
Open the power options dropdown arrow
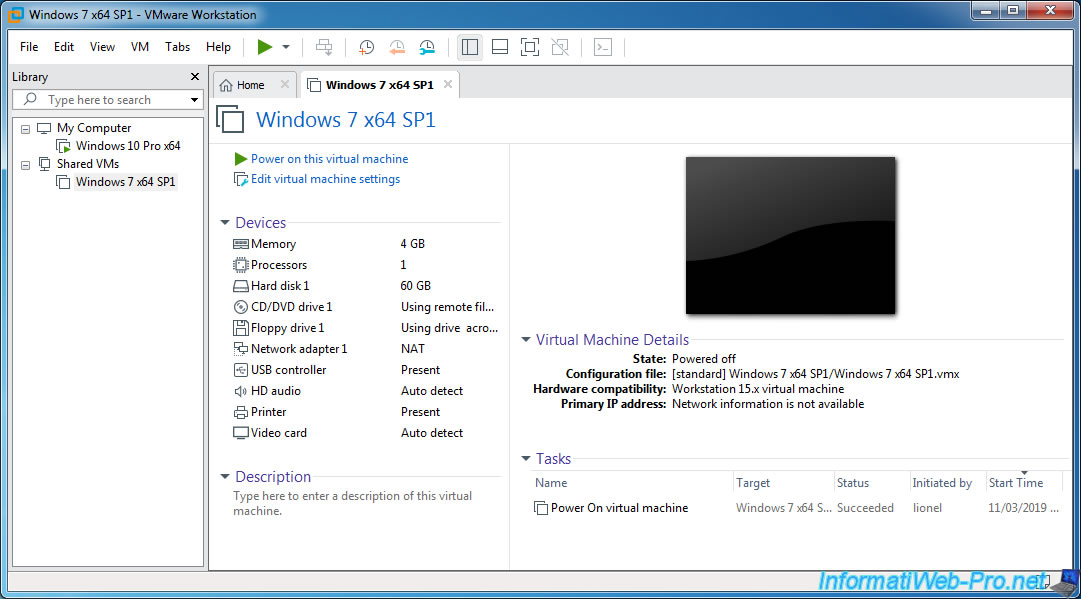click(x=286, y=47)
